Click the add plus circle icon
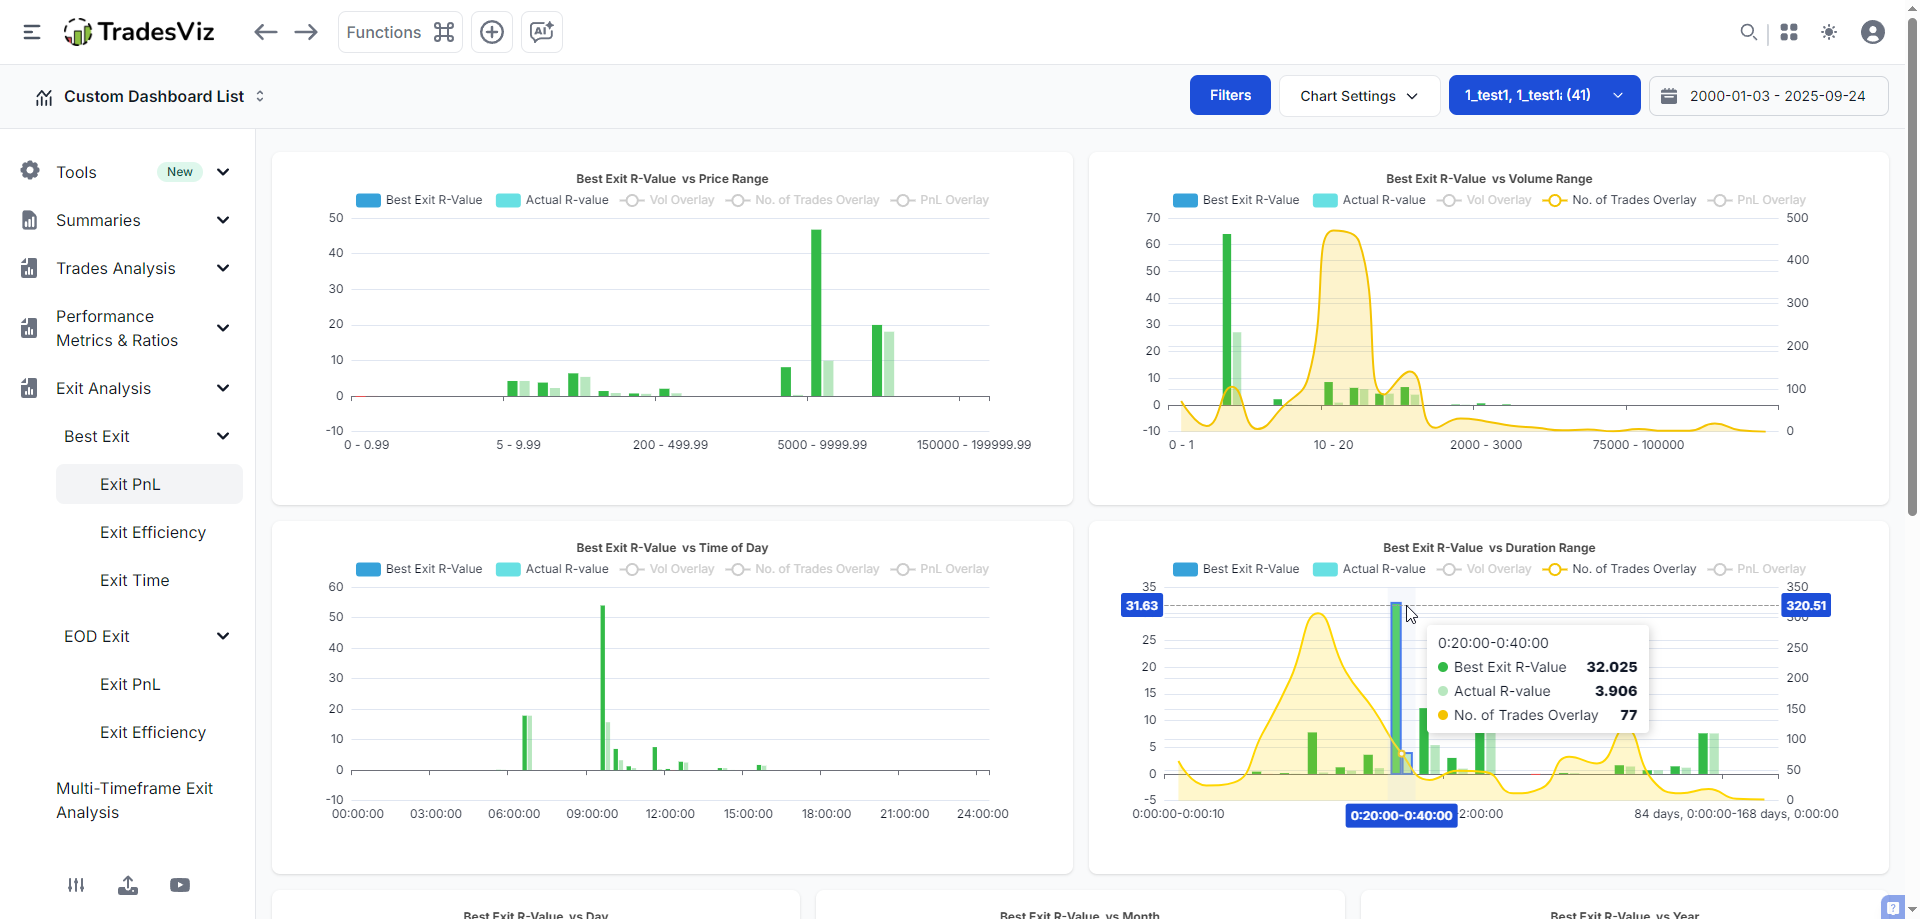The height and width of the screenshot is (919, 1920). [x=492, y=32]
